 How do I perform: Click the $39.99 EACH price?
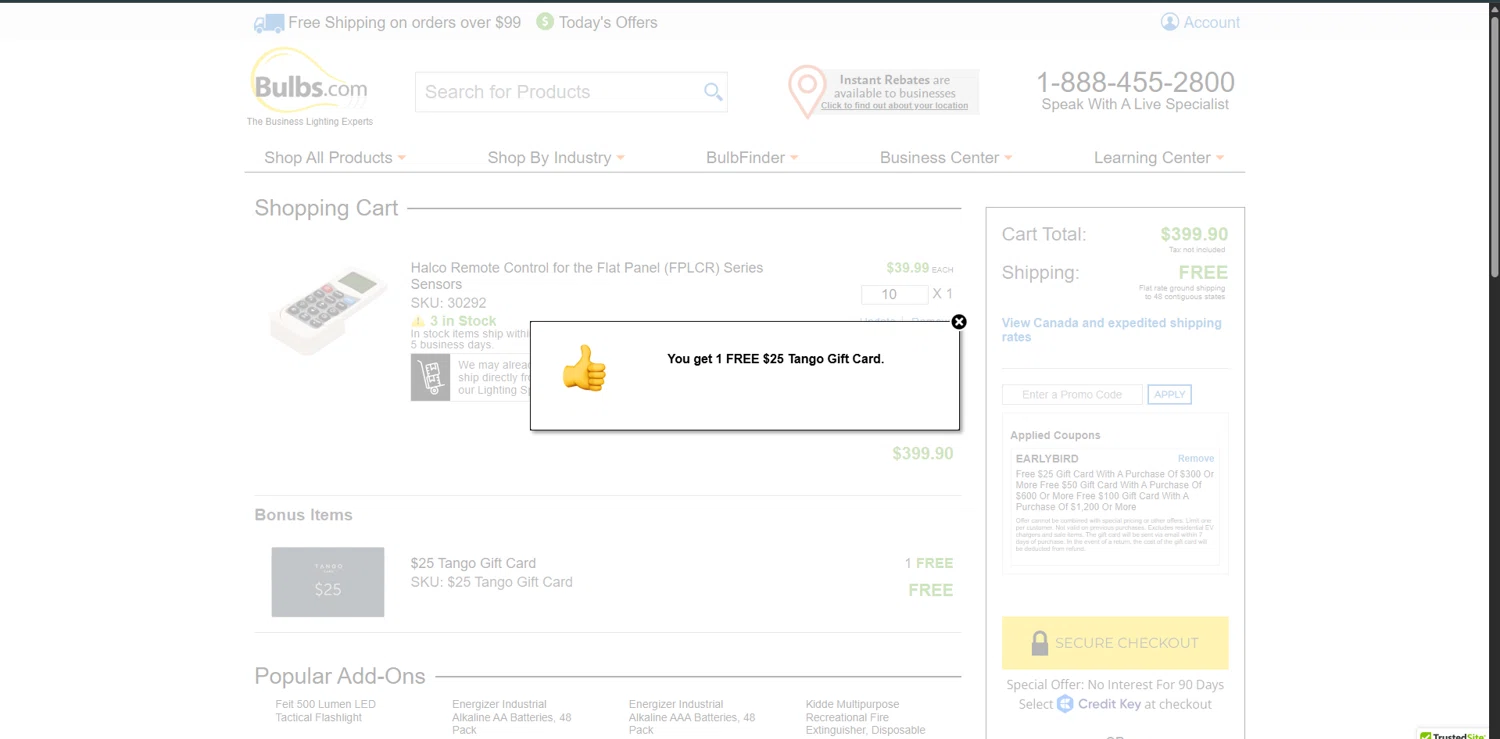pyautogui.click(x=920, y=268)
